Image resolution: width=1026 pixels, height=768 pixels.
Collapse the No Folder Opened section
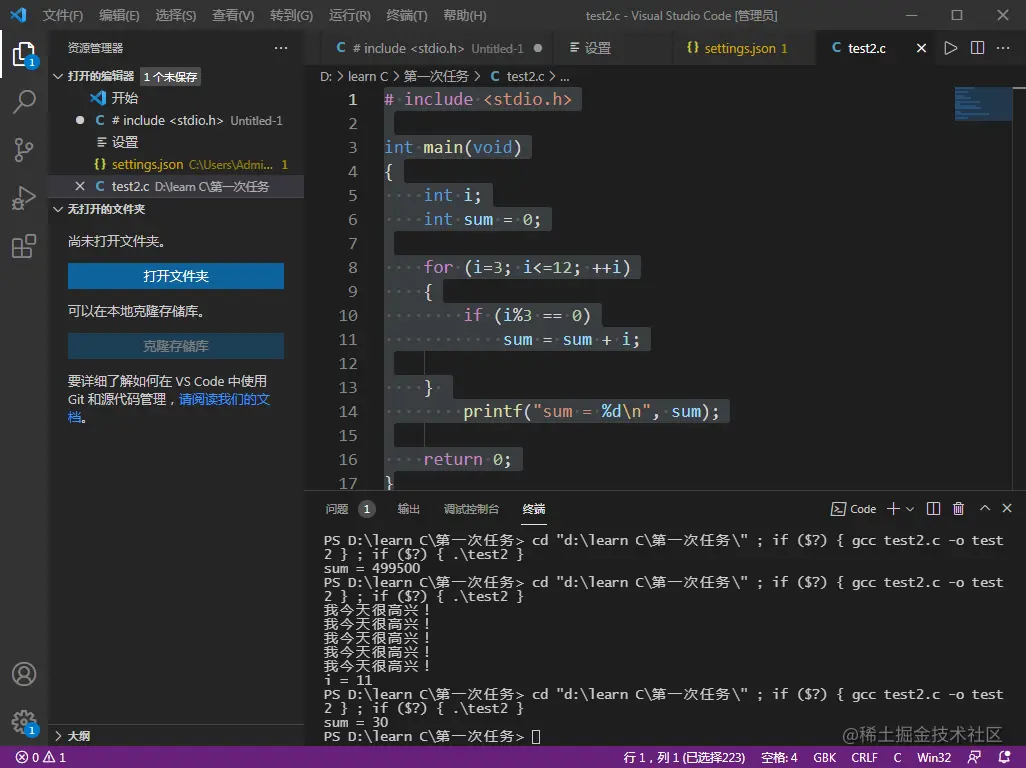coord(58,209)
